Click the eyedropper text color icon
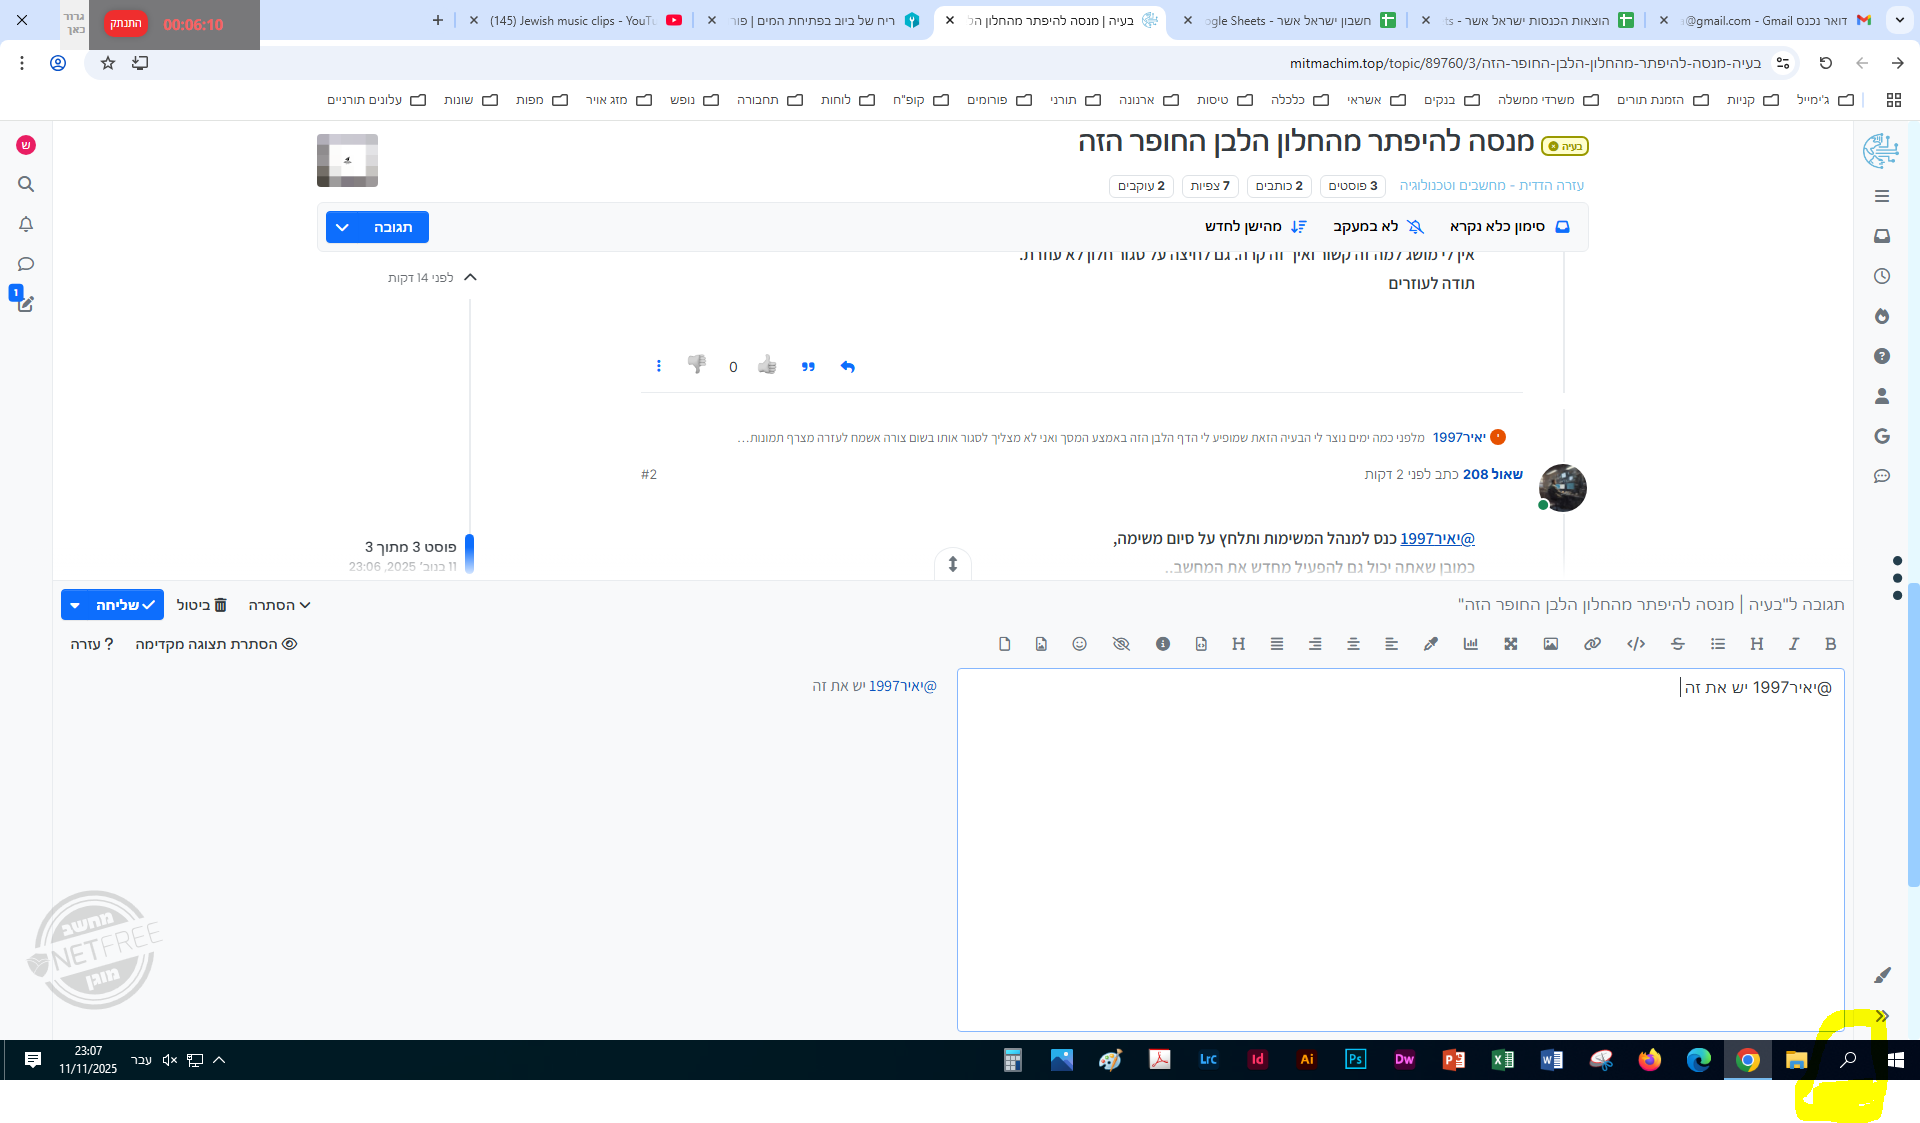1920x1123 pixels. click(x=1431, y=644)
